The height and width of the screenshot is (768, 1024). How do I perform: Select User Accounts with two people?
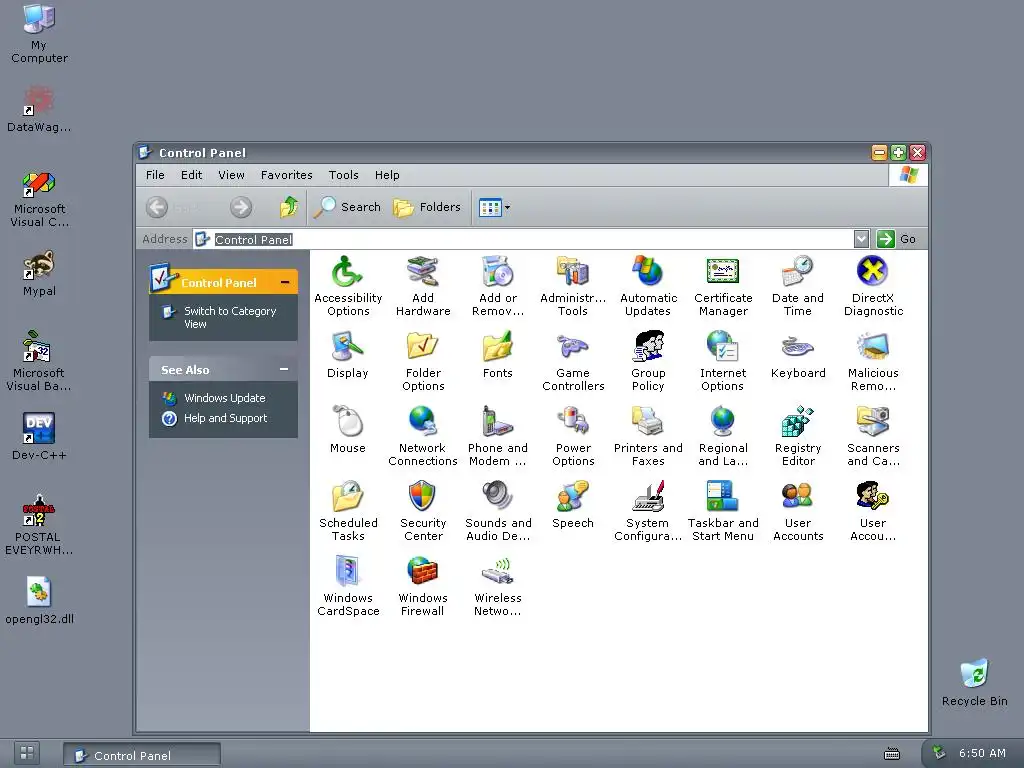797,511
